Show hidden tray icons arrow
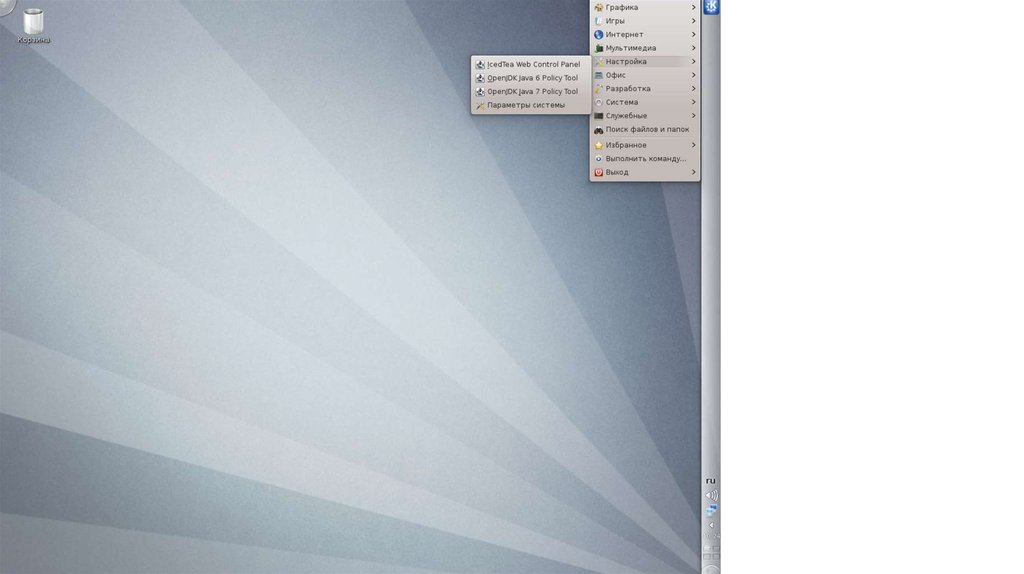The width and height of the screenshot is (1024, 574). coord(711,524)
